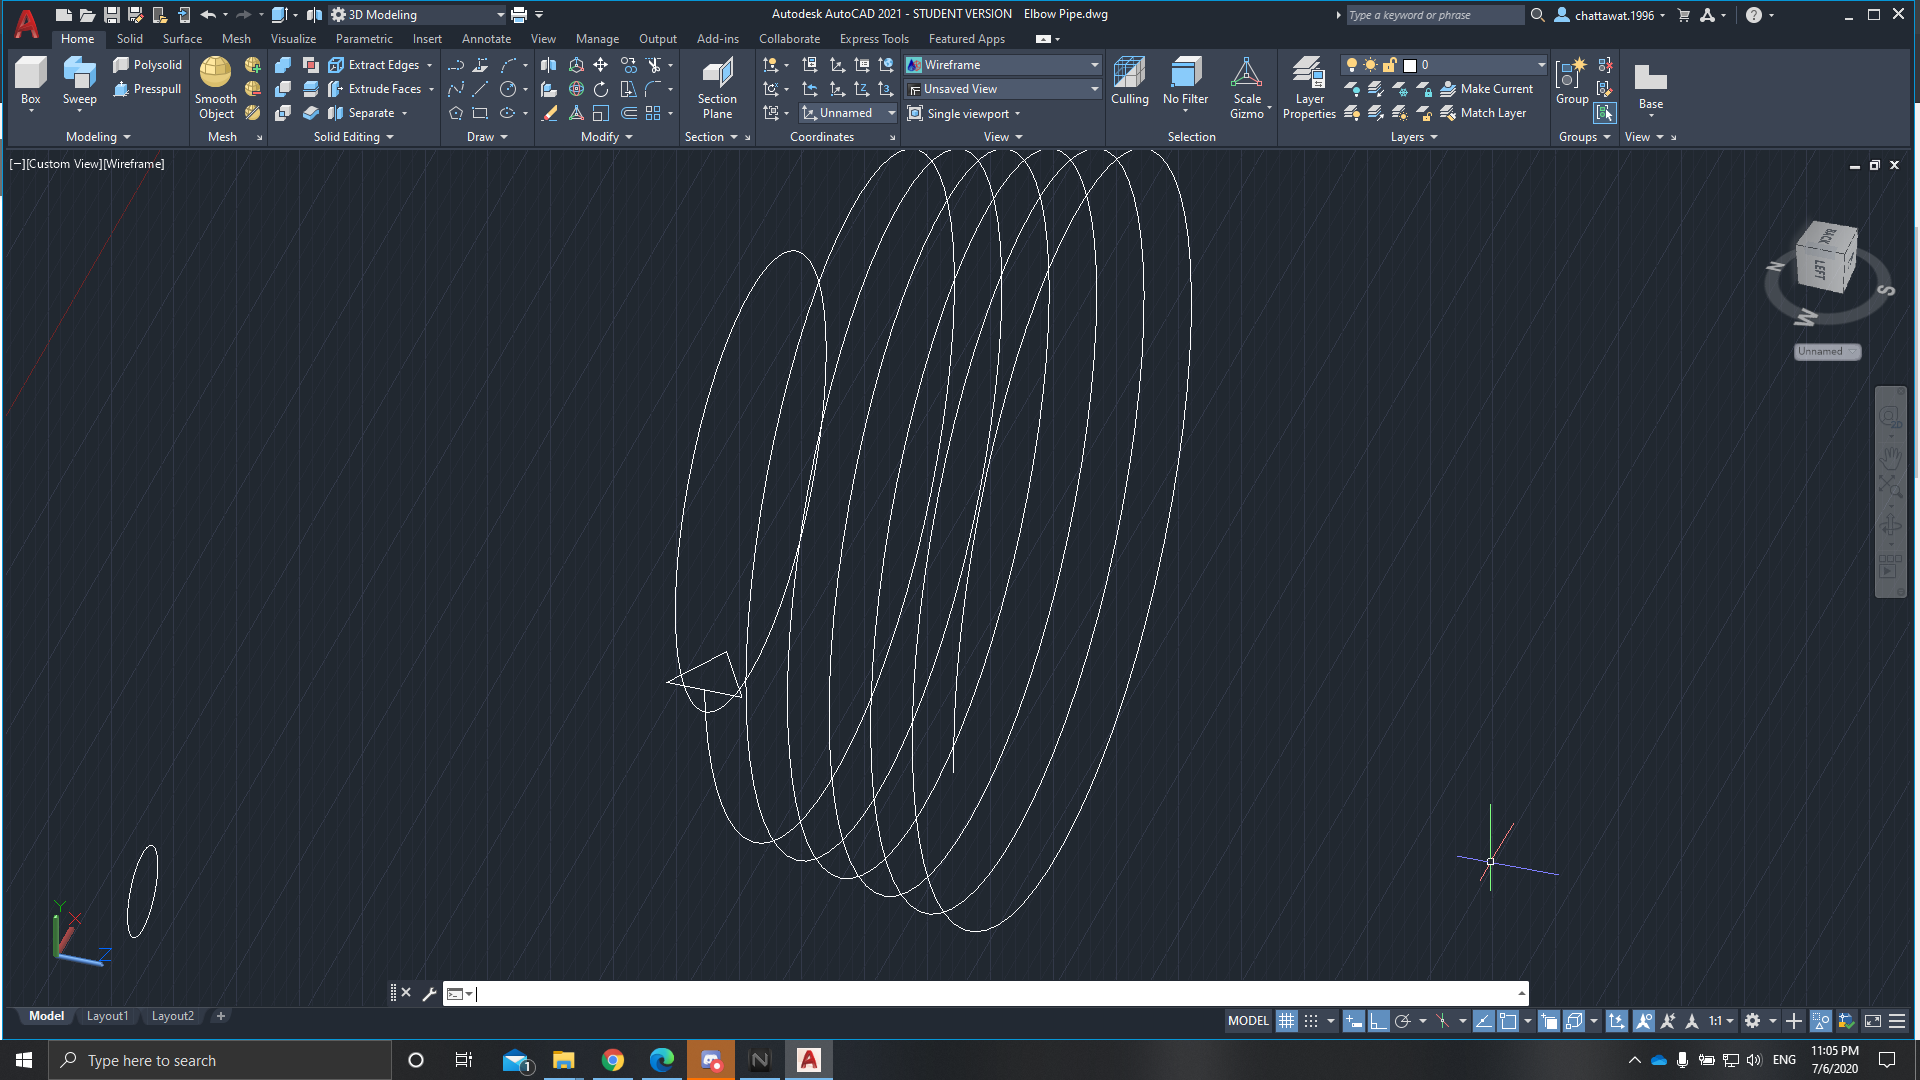1920x1080 pixels.
Task: Expand the Draw panel flyout
Action: [503, 136]
